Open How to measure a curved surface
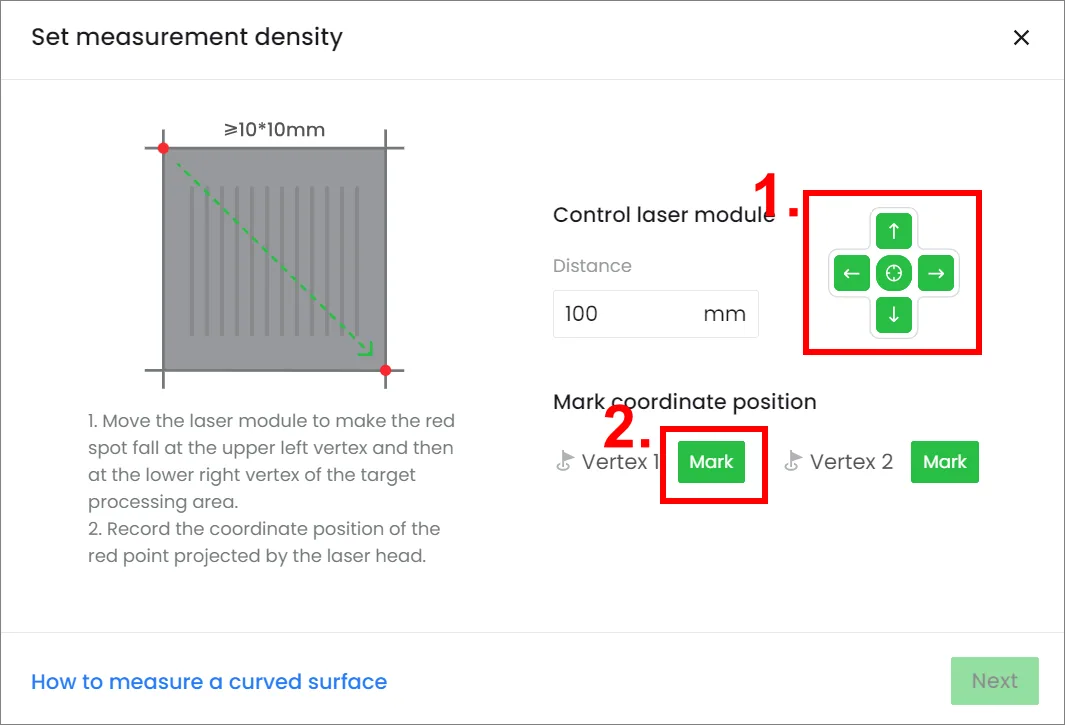 209,682
